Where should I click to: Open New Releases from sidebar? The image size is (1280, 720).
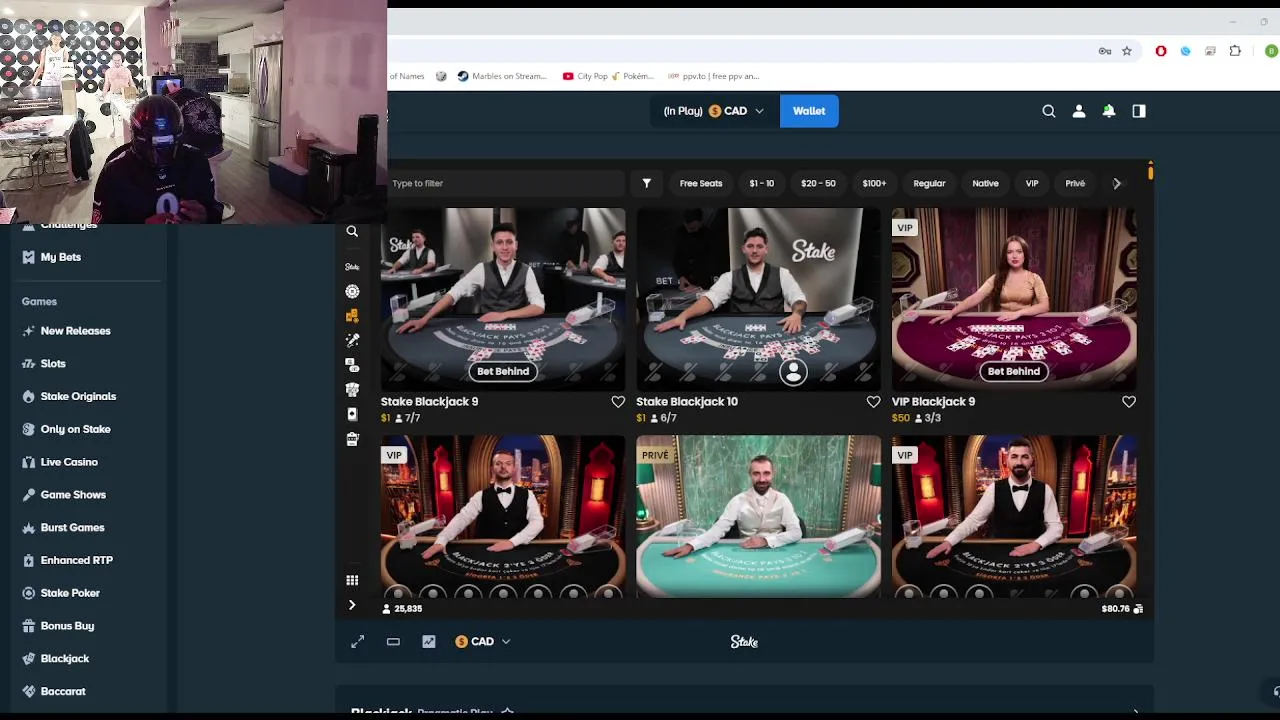75,331
